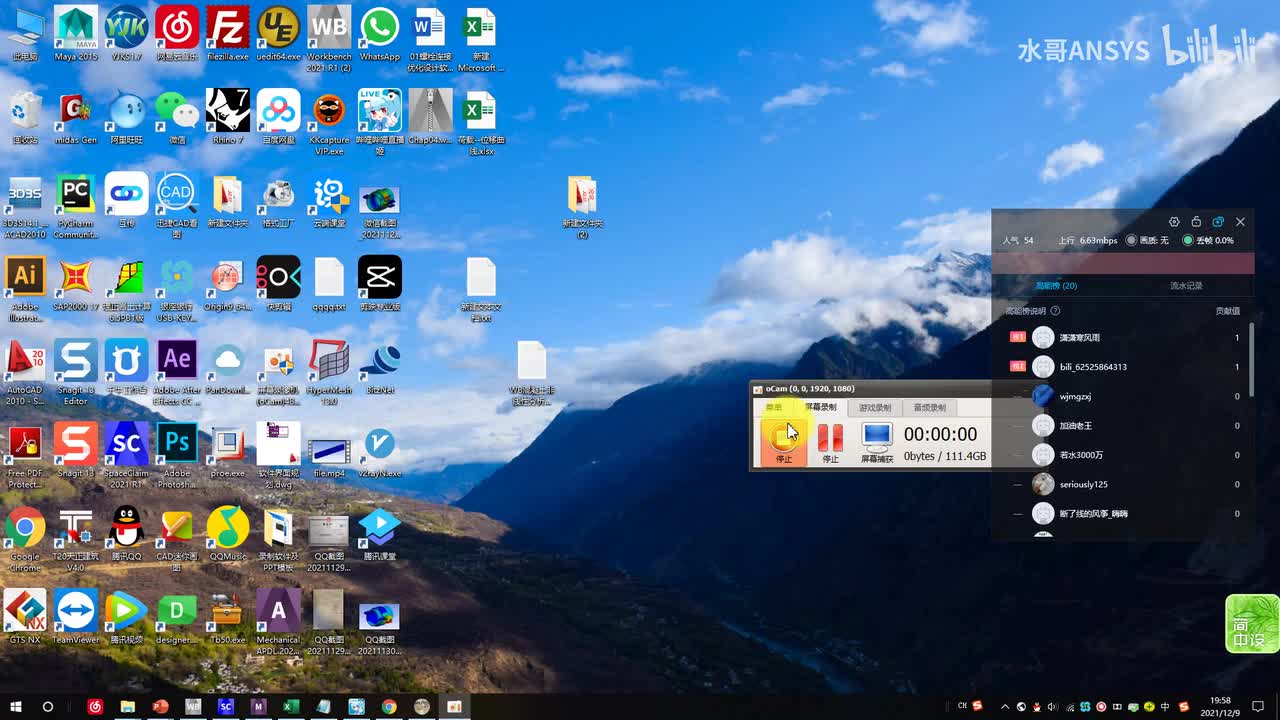Image resolution: width=1280 pixels, height=720 pixels.
Task: Click oCam's red double-bar pause button
Action: 830,437
